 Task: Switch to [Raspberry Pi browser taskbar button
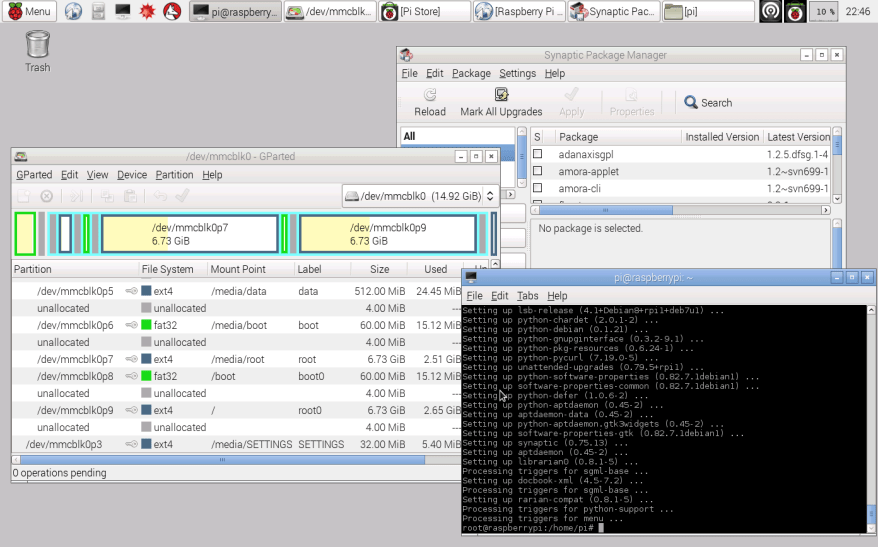tap(519, 11)
